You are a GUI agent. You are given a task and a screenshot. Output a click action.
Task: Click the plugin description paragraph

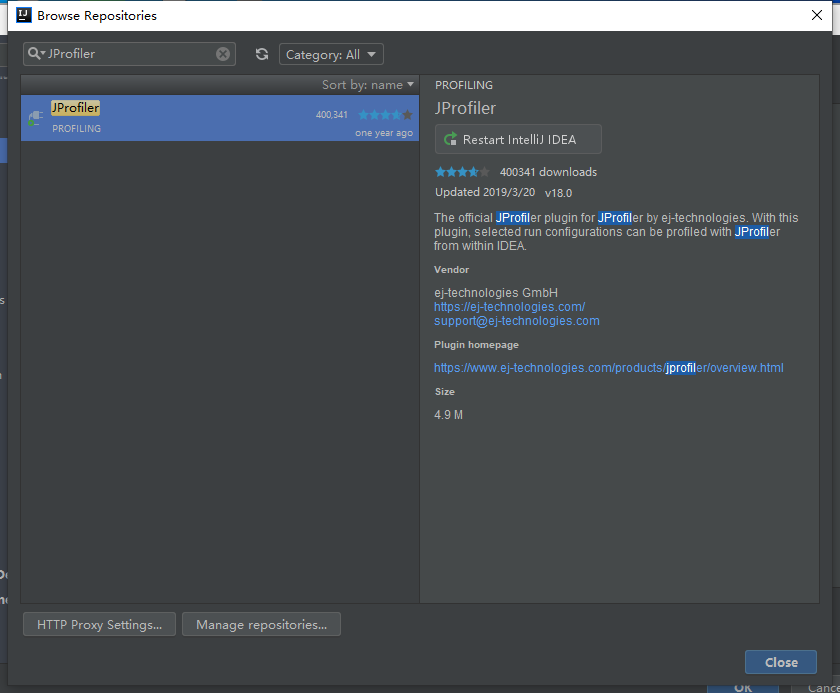pyautogui.click(x=616, y=232)
